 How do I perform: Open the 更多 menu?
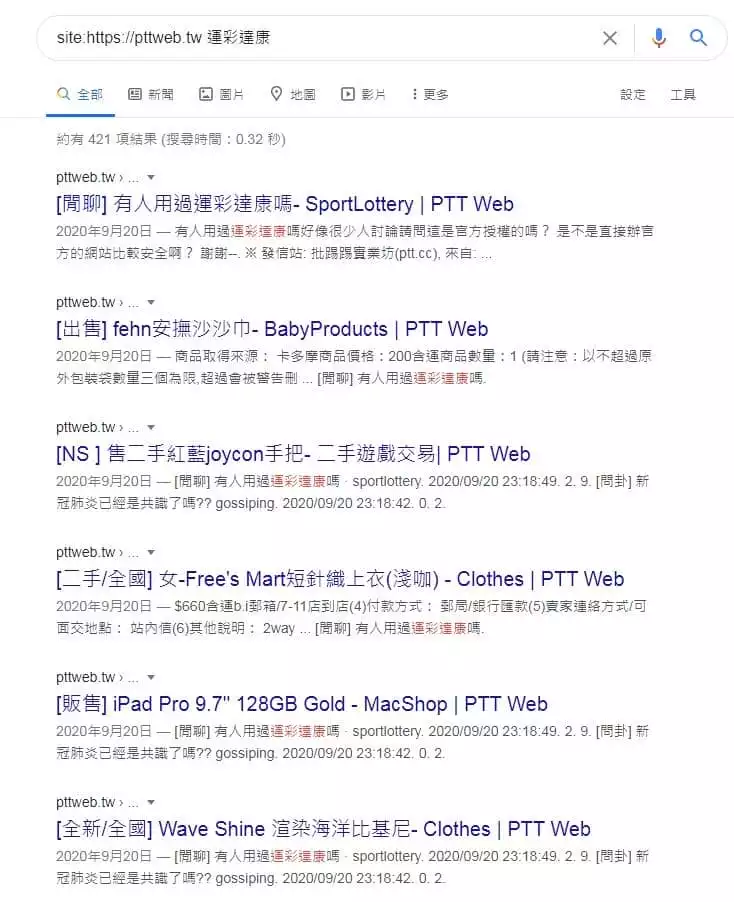[x=430, y=94]
